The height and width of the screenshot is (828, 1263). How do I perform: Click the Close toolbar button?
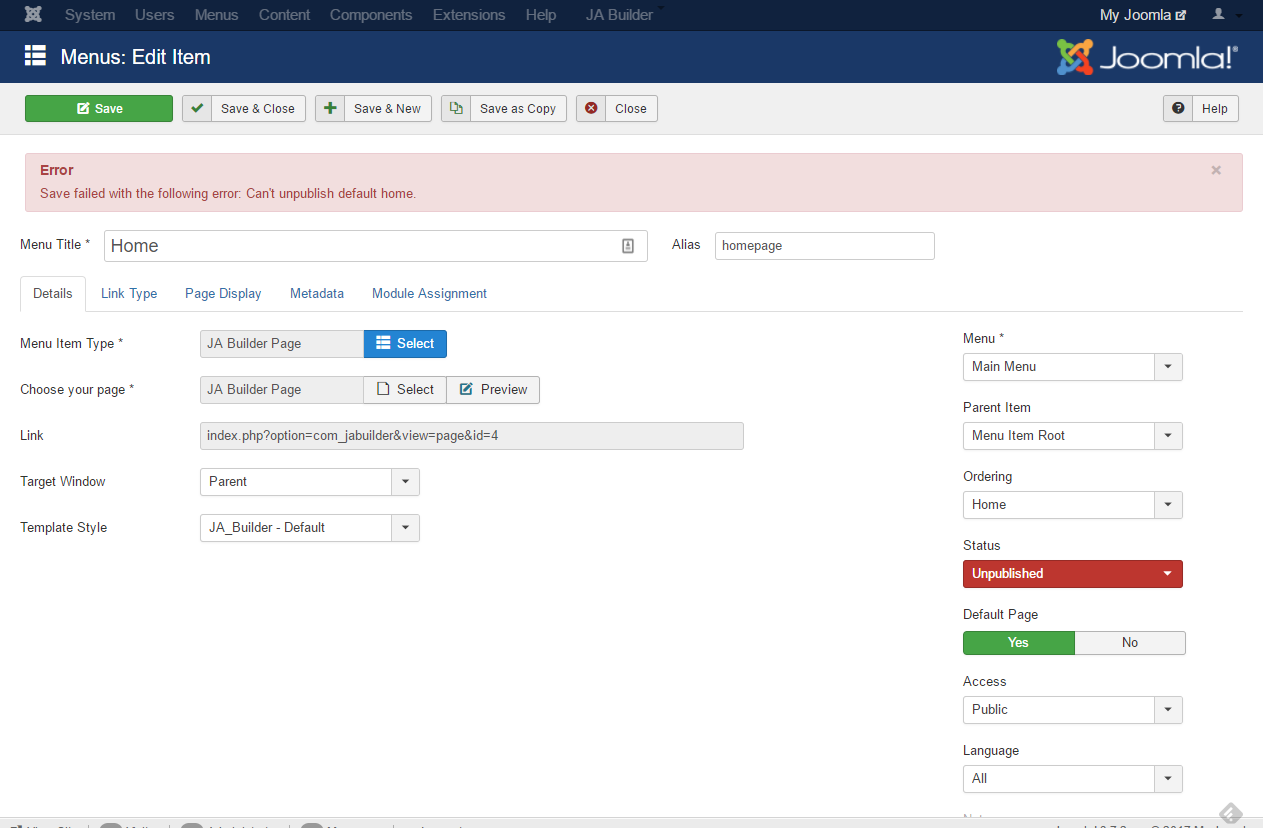click(617, 109)
